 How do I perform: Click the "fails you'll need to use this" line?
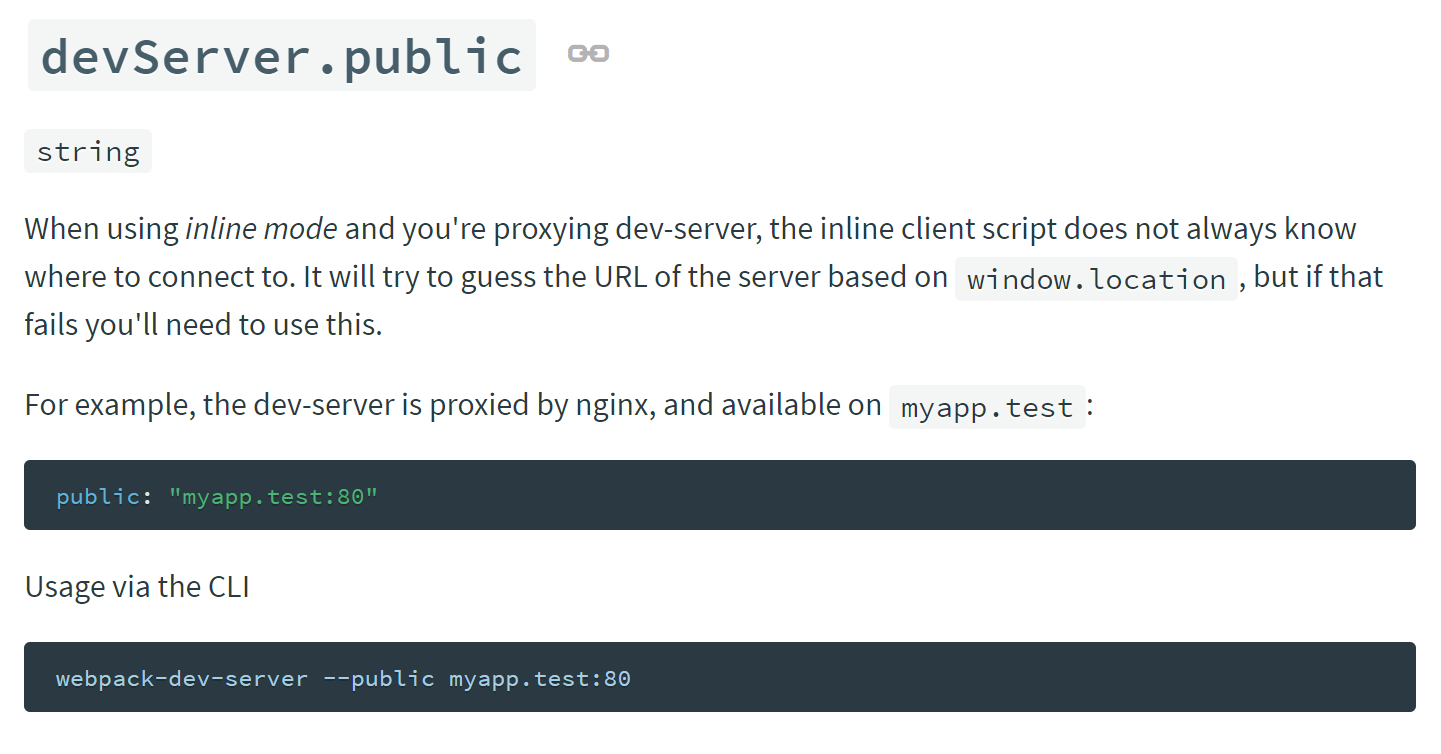203,325
